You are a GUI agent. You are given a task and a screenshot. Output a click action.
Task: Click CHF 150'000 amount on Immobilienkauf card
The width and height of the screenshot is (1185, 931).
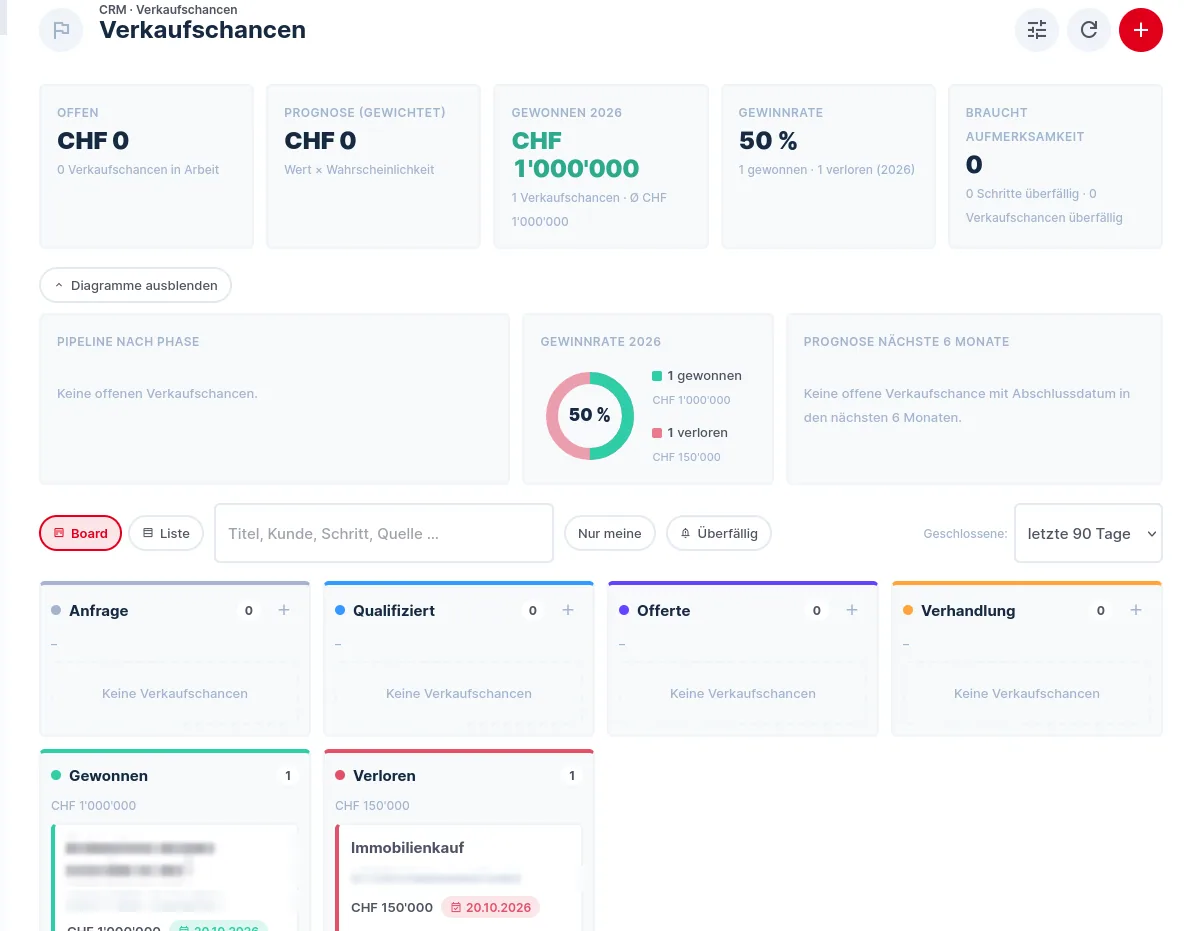391,907
